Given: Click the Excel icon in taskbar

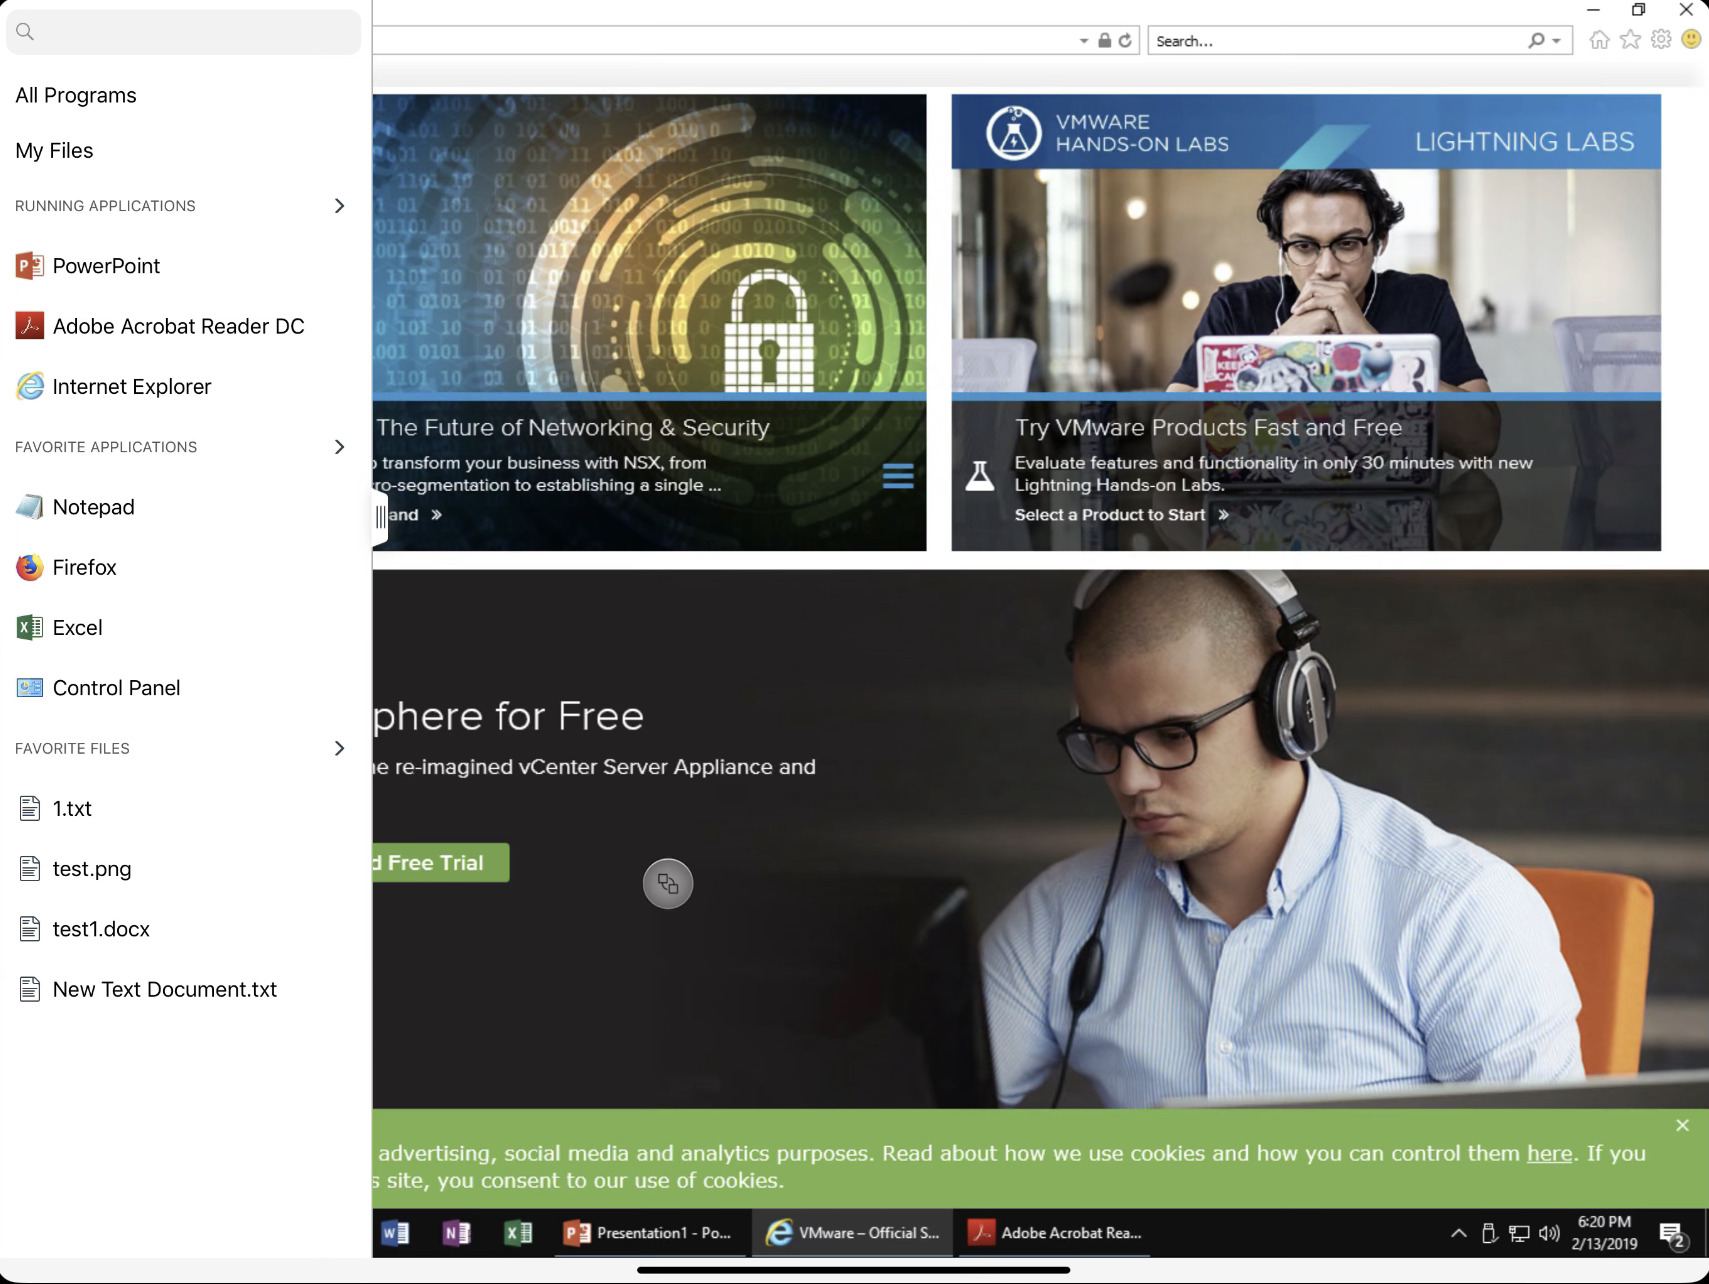Looking at the screenshot, I should [x=518, y=1233].
